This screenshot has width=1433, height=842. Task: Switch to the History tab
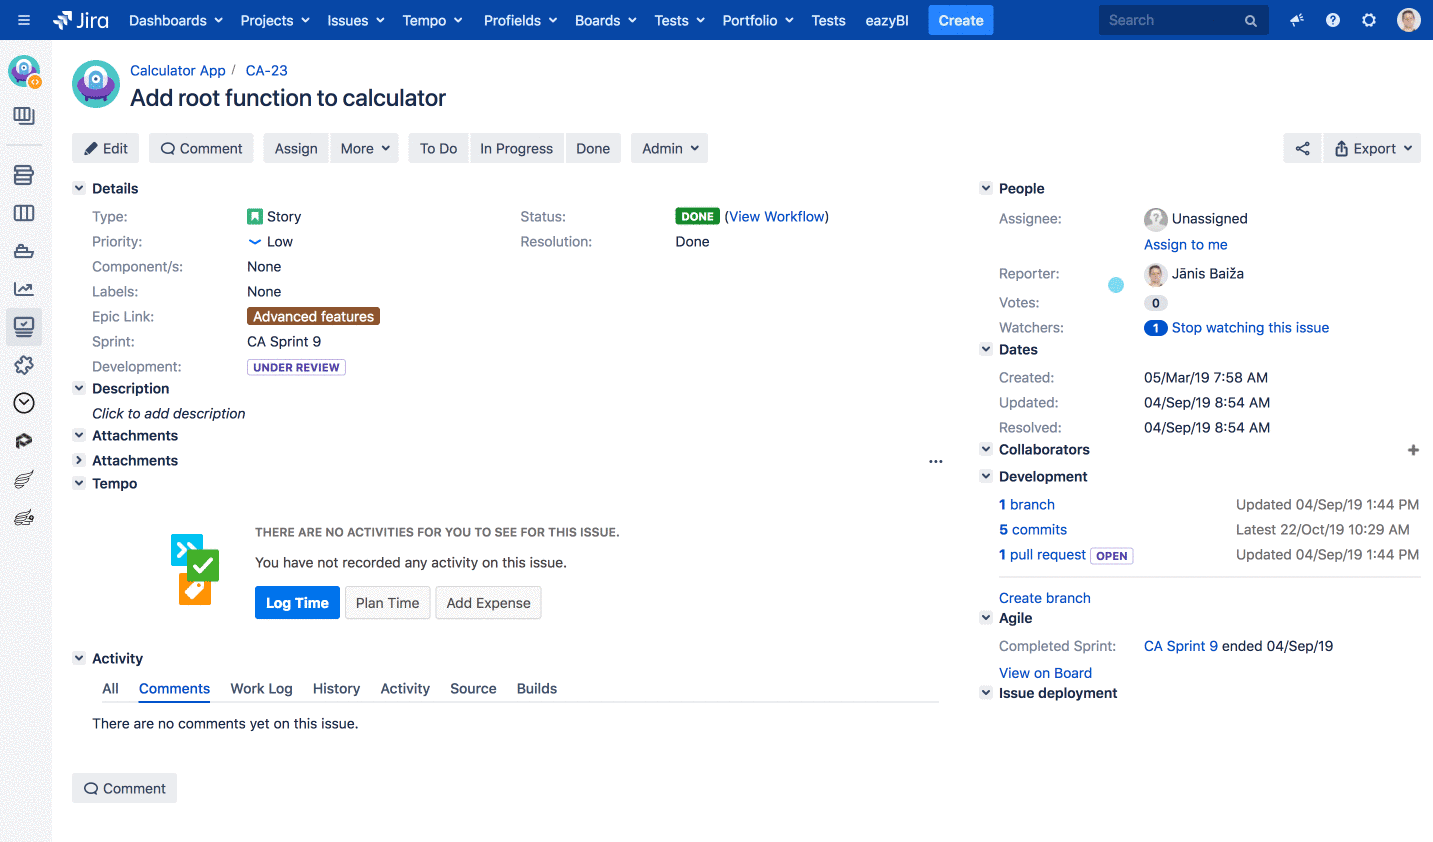(336, 689)
